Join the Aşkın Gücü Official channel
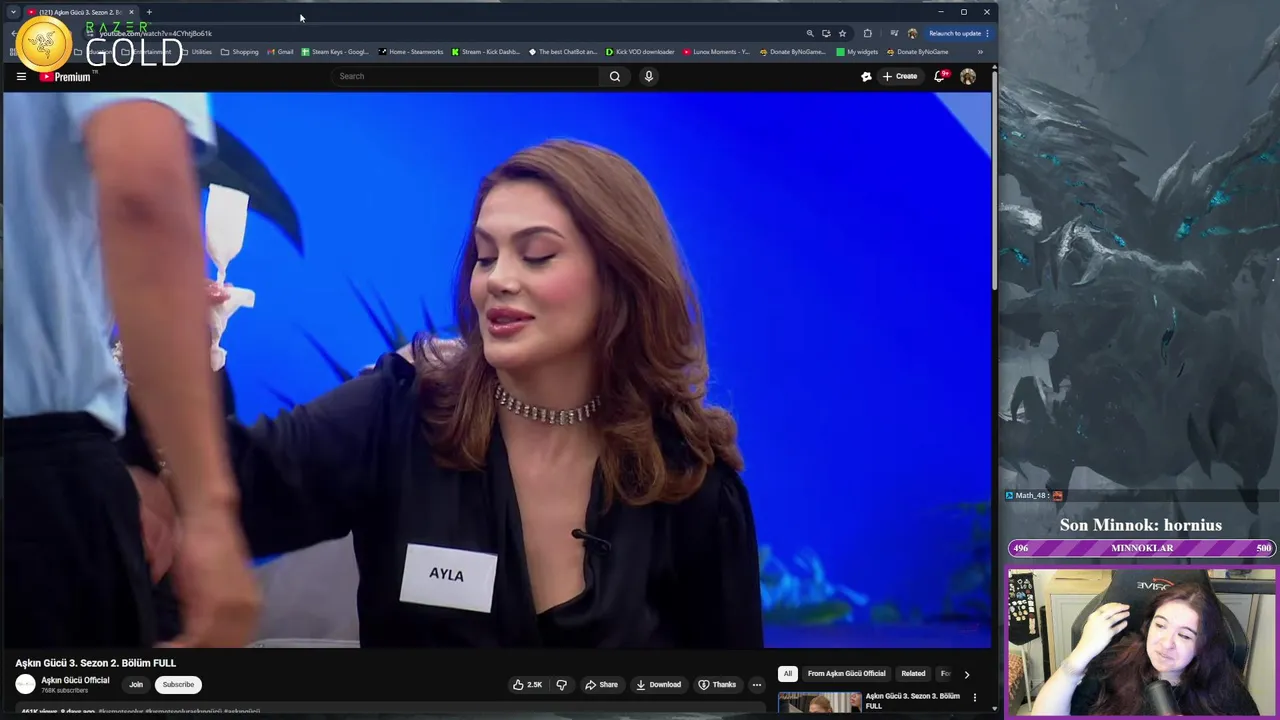 pyautogui.click(x=136, y=685)
